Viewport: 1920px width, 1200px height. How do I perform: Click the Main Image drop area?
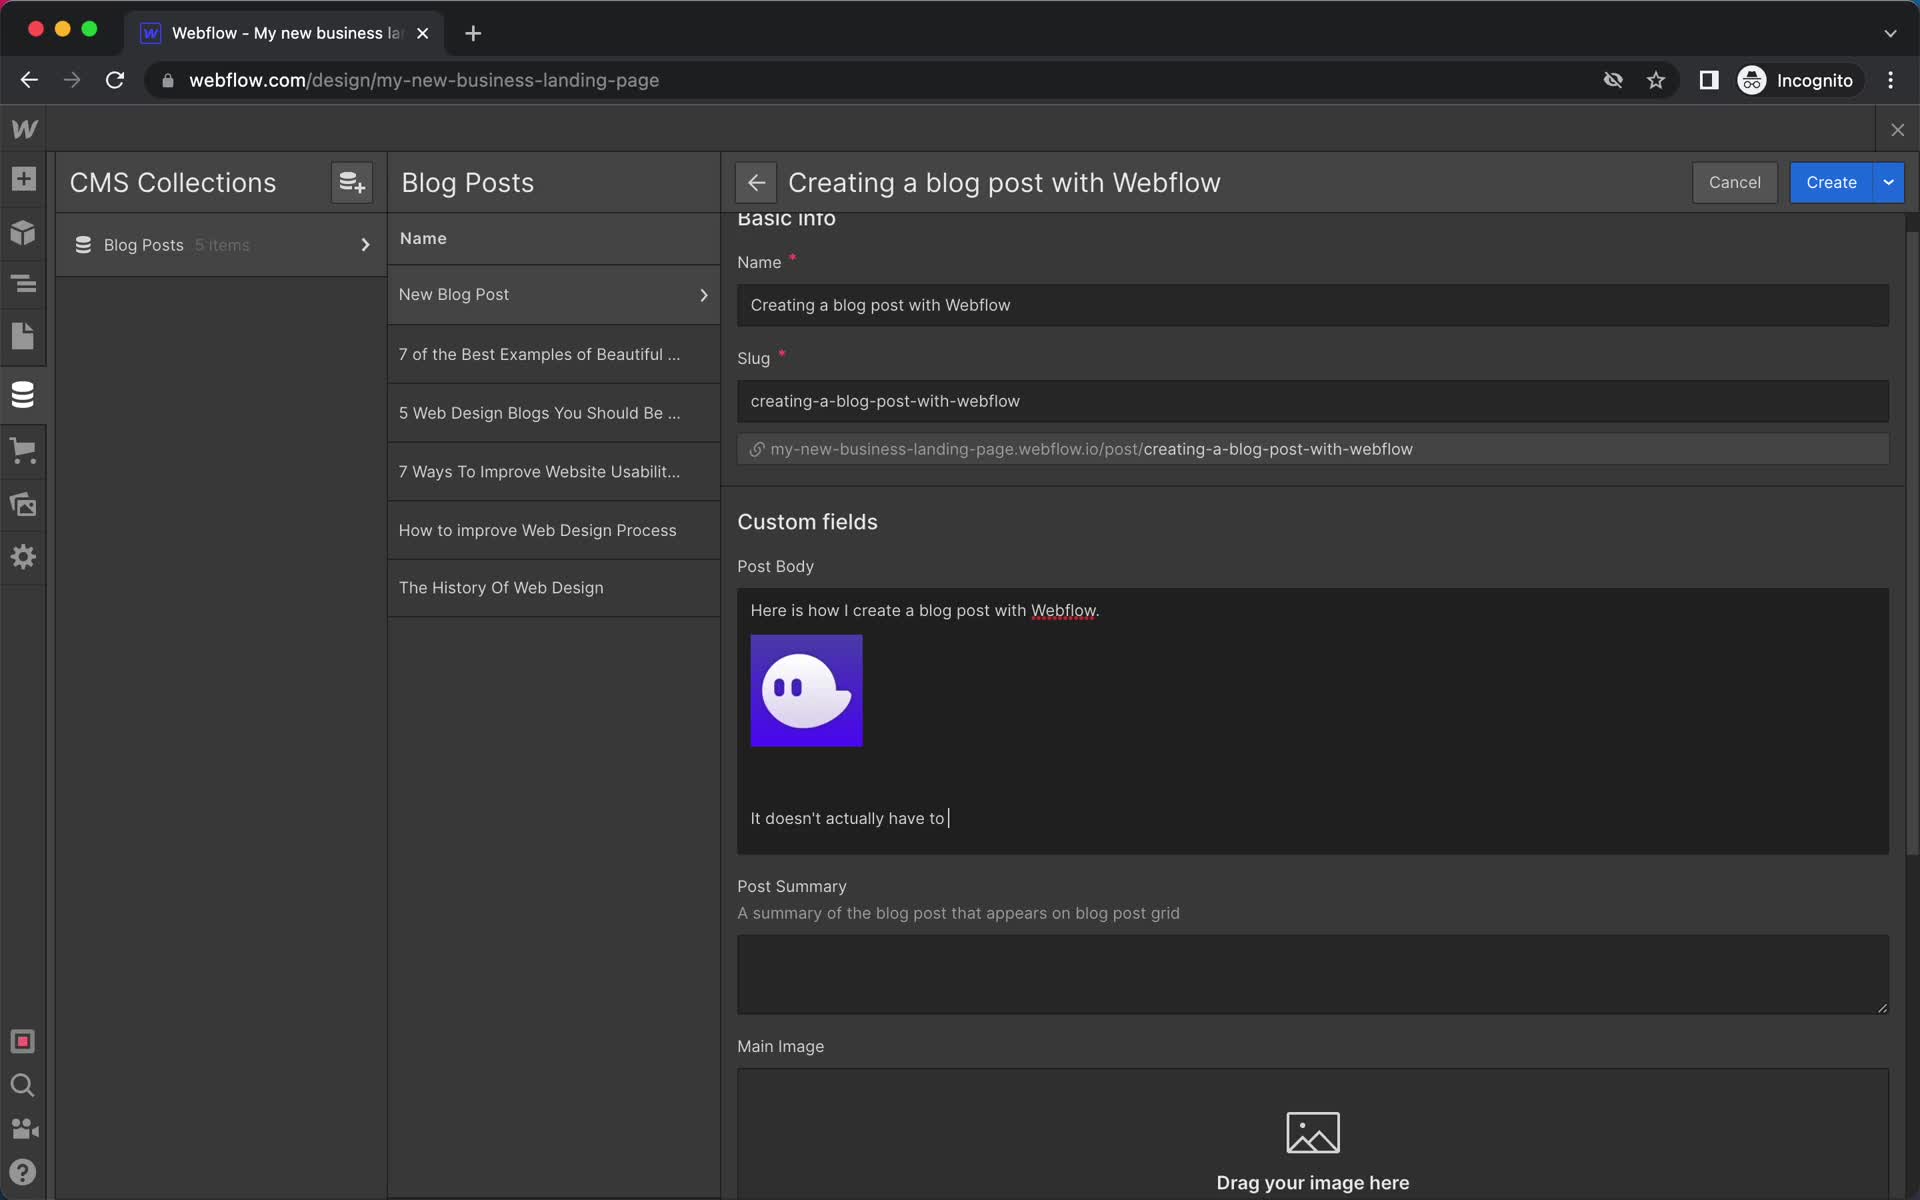(x=1312, y=1134)
